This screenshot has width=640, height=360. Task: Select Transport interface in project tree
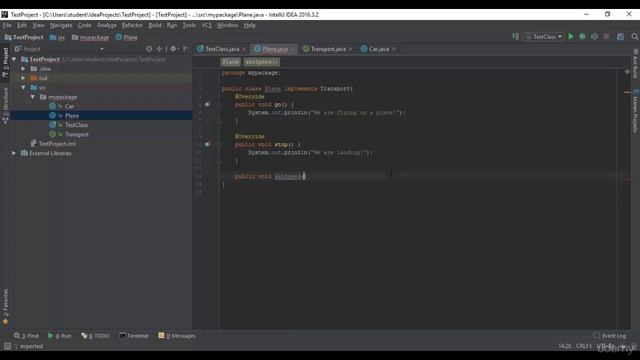pyautogui.click(x=77, y=134)
